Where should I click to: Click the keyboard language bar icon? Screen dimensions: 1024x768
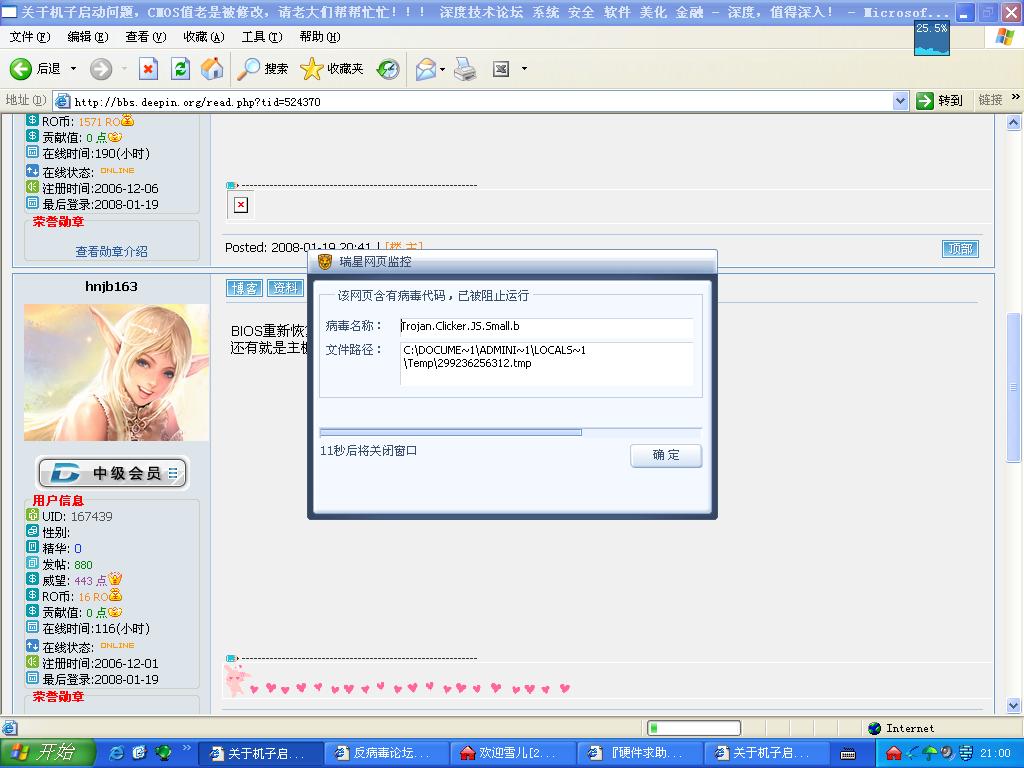click(848, 754)
